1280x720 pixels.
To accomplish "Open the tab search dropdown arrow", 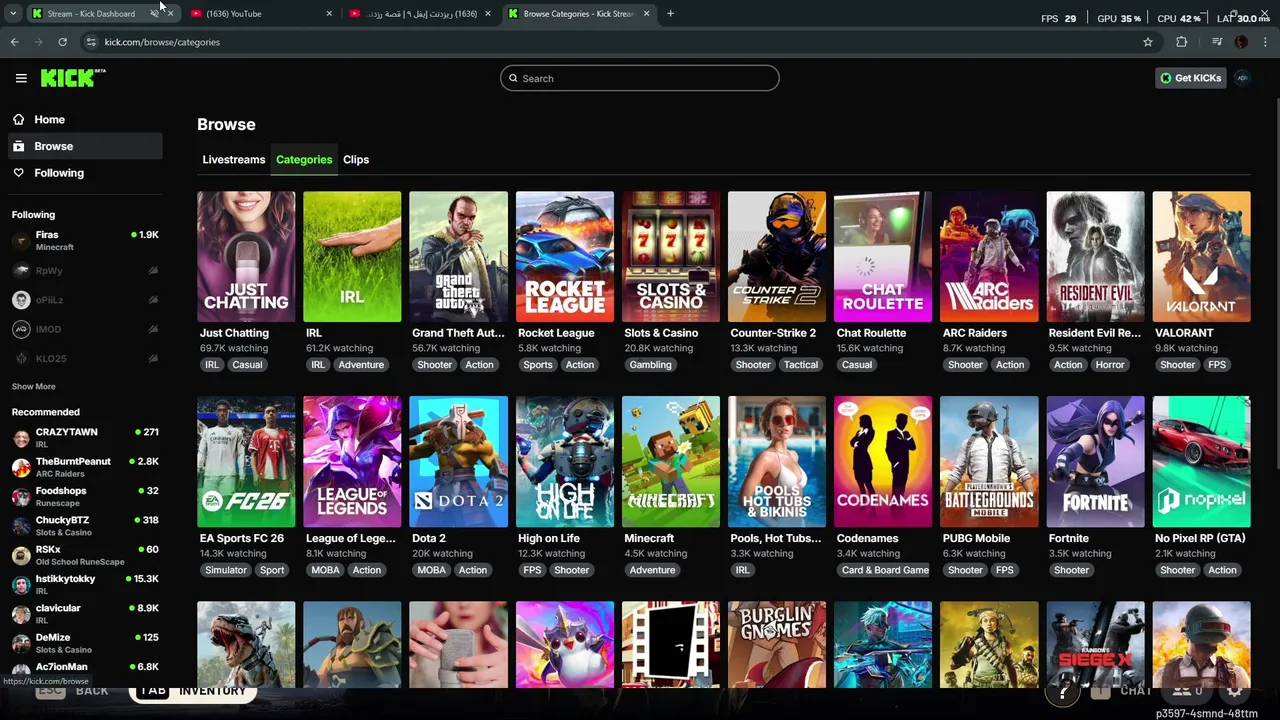I will pyautogui.click(x=12, y=14).
